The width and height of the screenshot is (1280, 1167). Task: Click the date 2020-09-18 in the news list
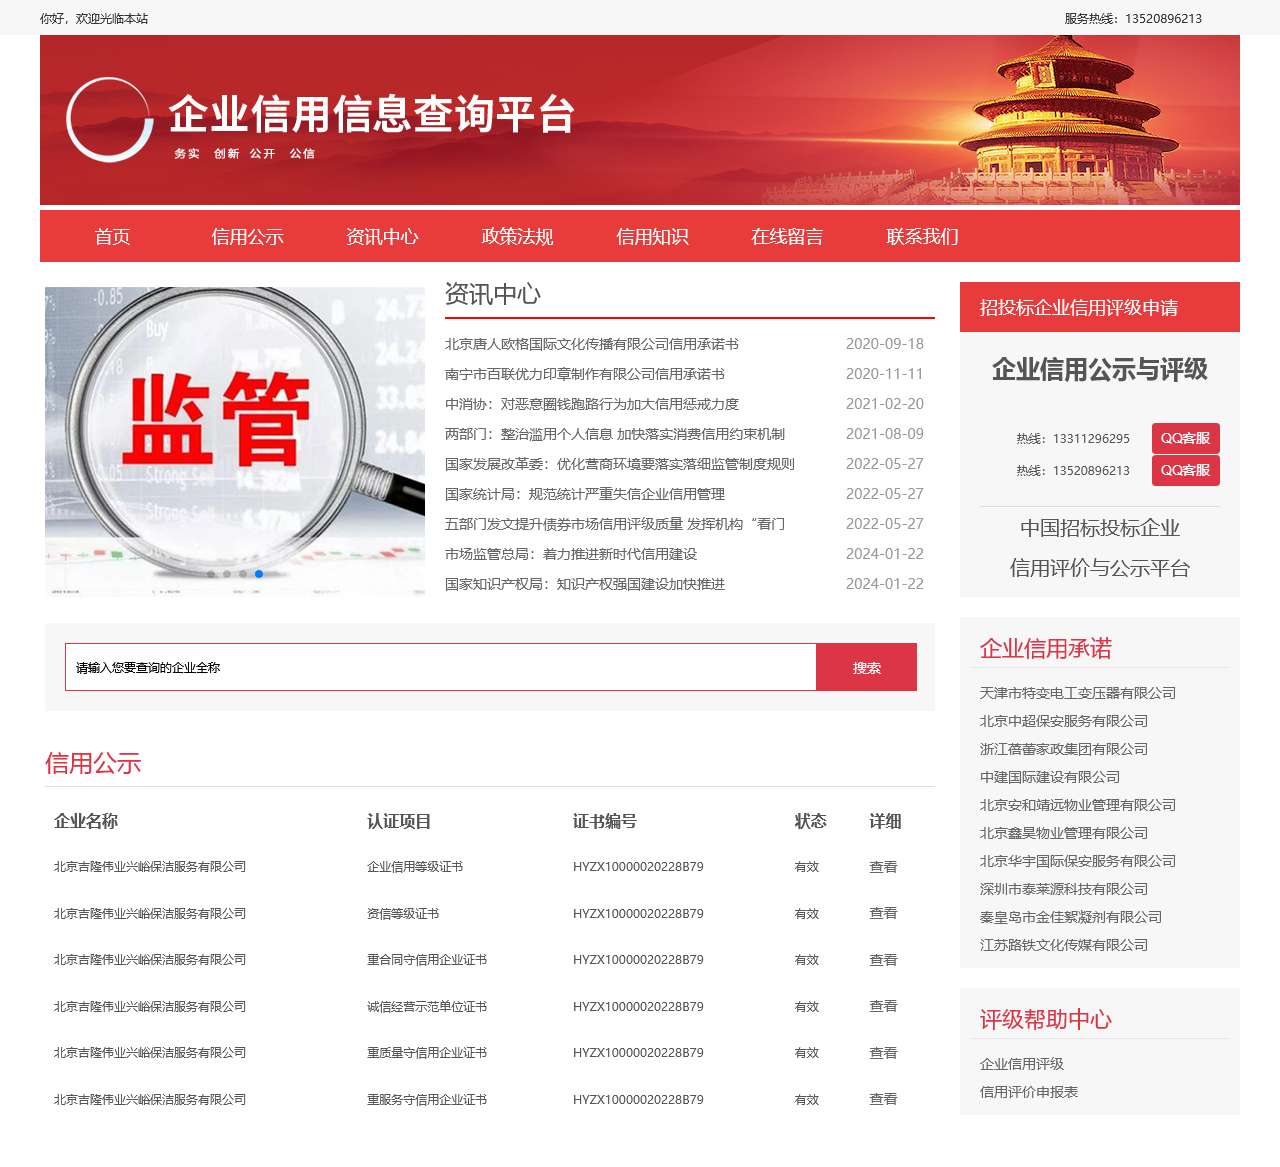pos(885,344)
